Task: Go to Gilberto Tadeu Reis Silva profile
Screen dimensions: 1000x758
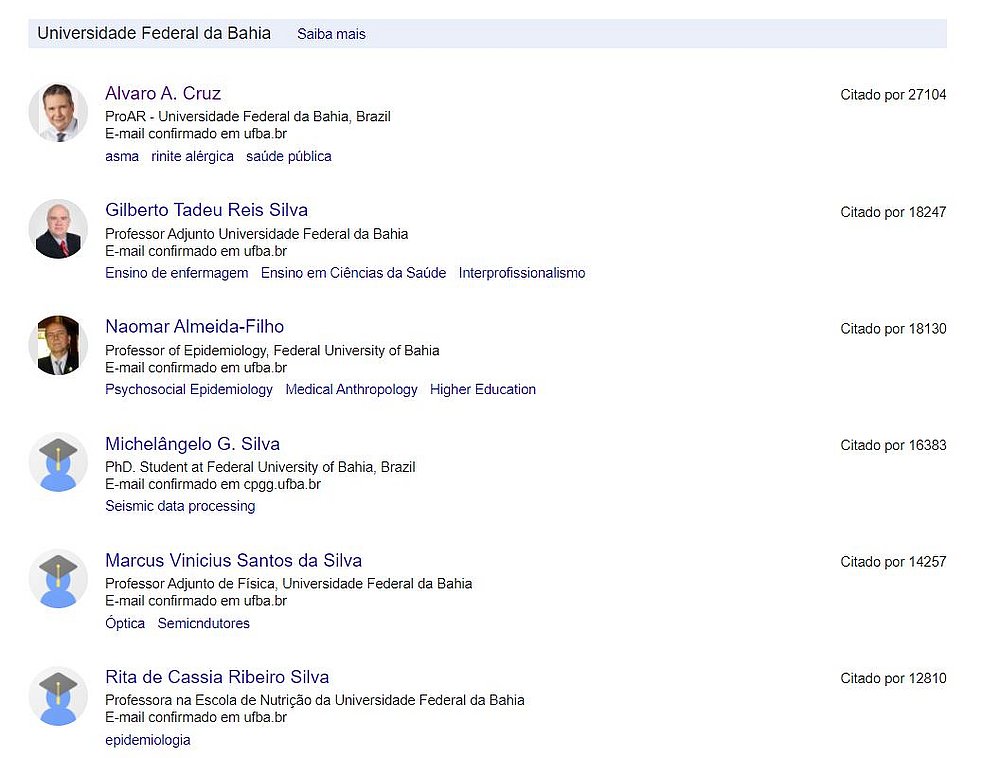Action: click(207, 210)
